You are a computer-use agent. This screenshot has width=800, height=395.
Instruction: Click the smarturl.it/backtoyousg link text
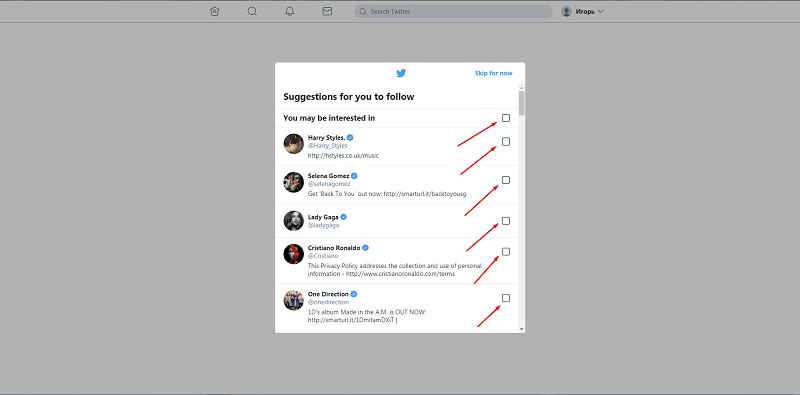coord(426,194)
